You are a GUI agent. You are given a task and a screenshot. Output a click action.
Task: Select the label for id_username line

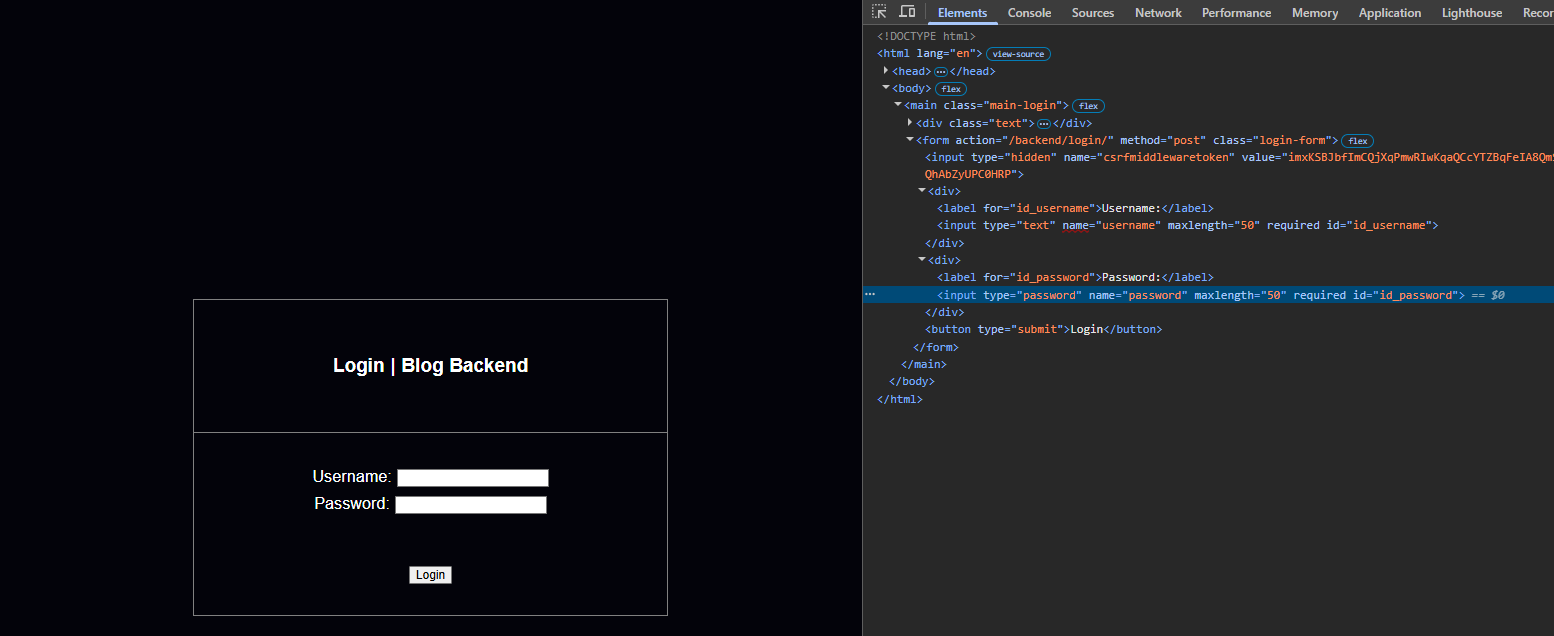[x=1075, y=208]
